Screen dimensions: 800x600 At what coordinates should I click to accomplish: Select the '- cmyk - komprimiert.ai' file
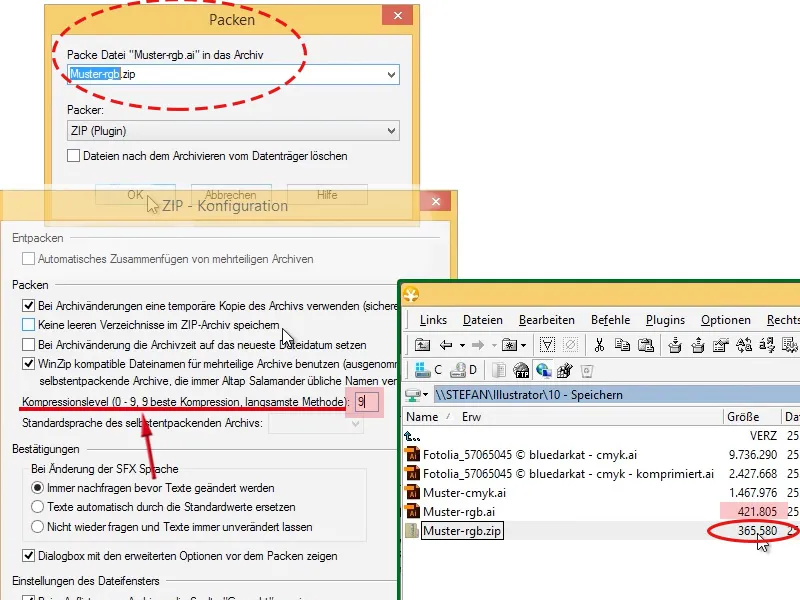pyautogui.click(x=568, y=473)
